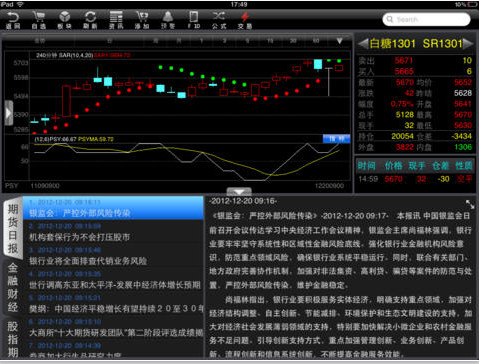Click the 昨结 value 5628
The width and height of the screenshot is (479, 364).
coord(463,93)
